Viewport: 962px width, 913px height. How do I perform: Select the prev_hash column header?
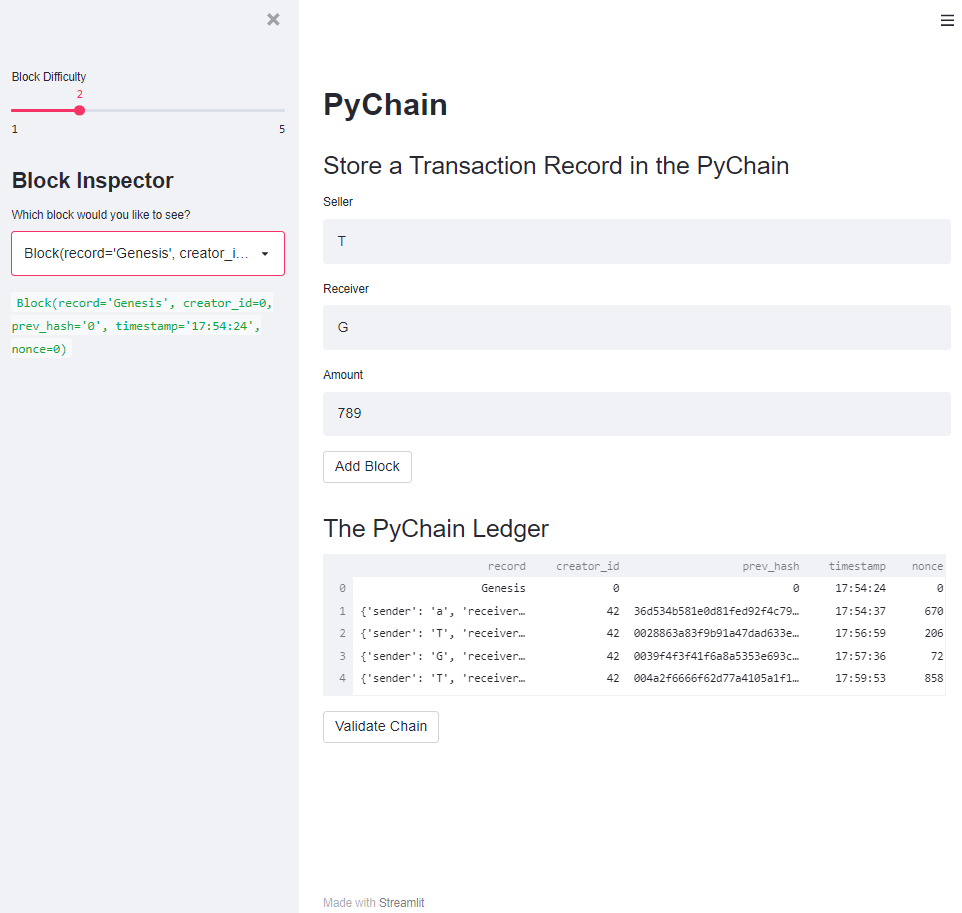pos(771,565)
